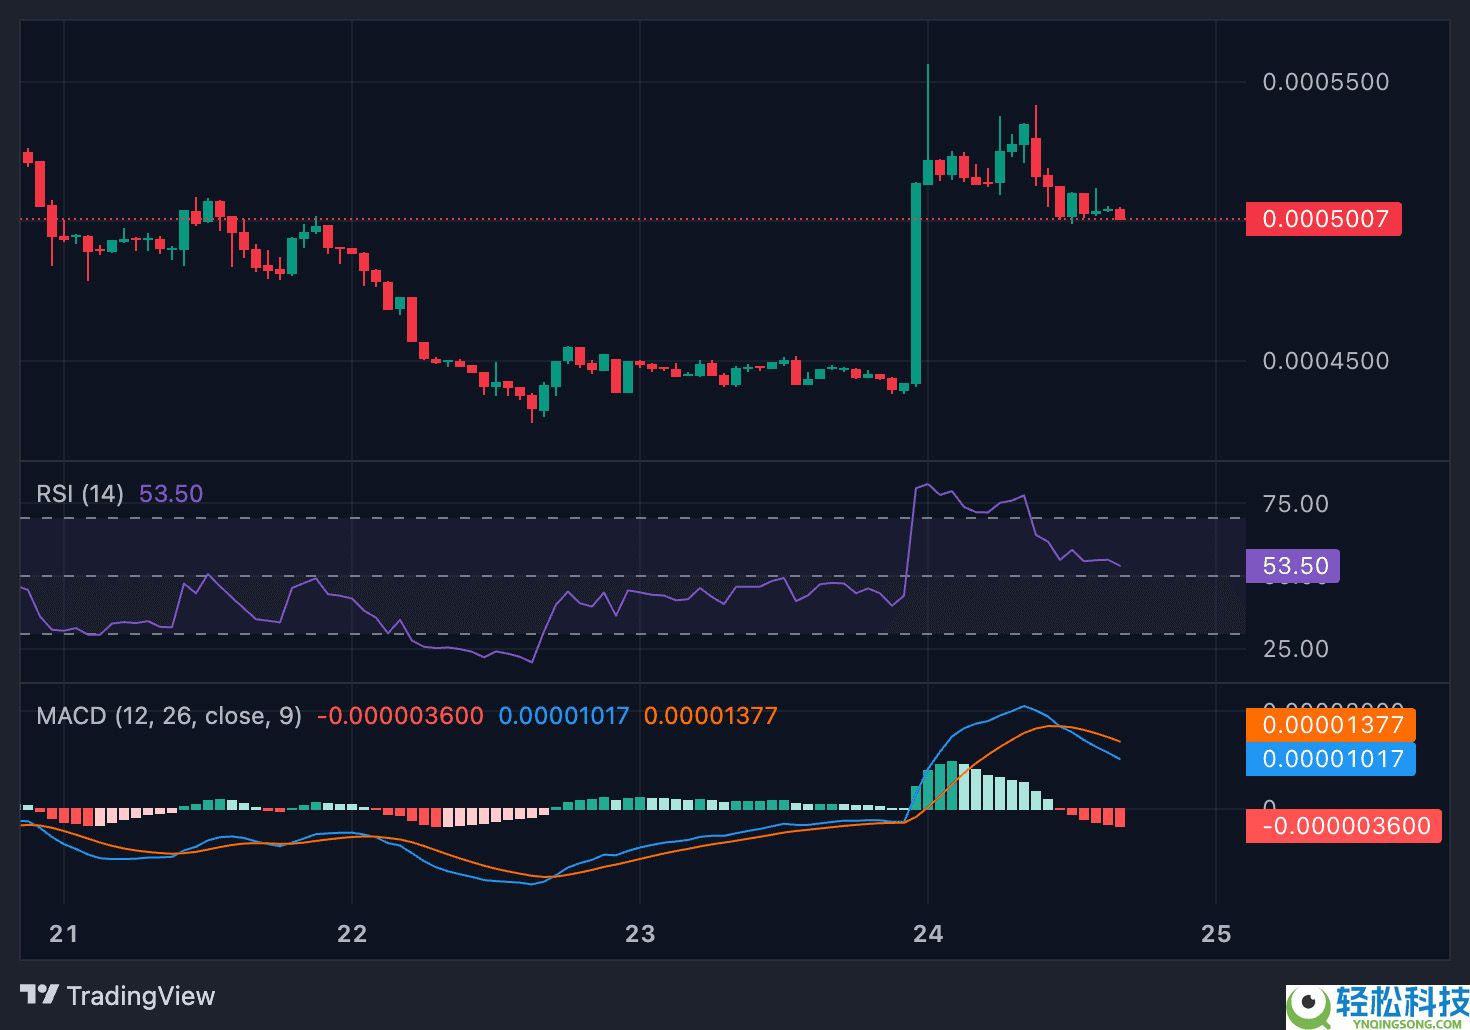Open the TradingView text link
This screenshot has height=1030, width=1470.
(x=140, y=996)
